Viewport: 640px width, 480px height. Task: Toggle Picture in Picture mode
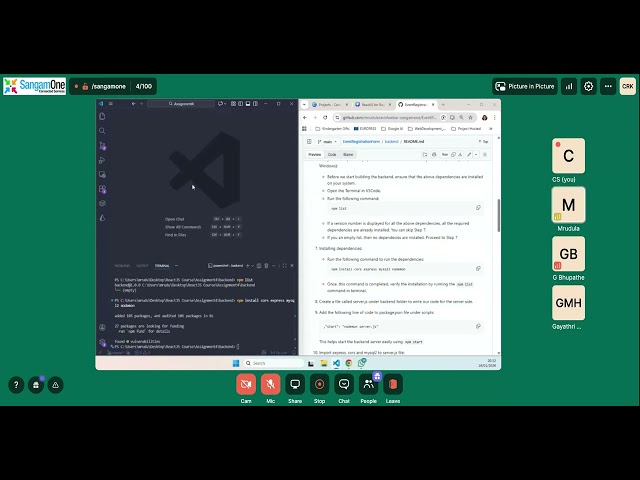[x=525, y=87]
